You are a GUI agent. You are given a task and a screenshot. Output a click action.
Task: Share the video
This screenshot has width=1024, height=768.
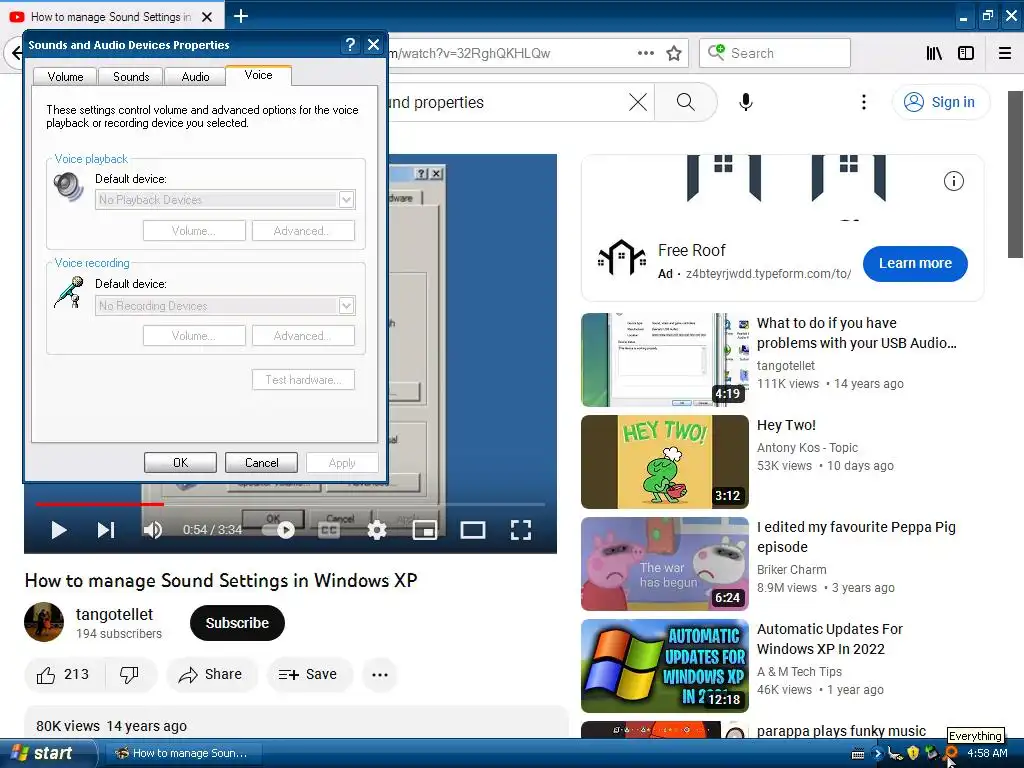coord(212,675)
